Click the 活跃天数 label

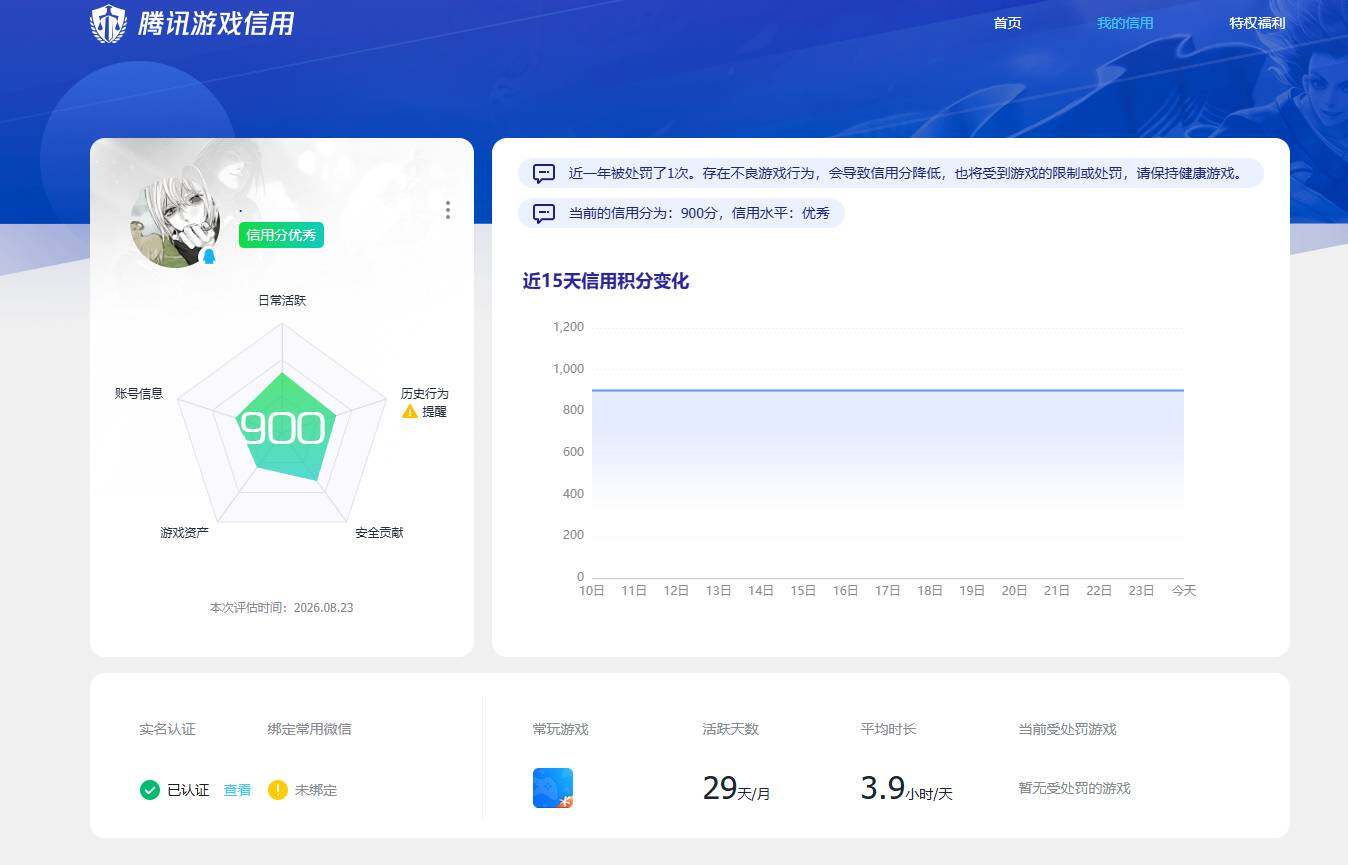click(x=730, y=729)
